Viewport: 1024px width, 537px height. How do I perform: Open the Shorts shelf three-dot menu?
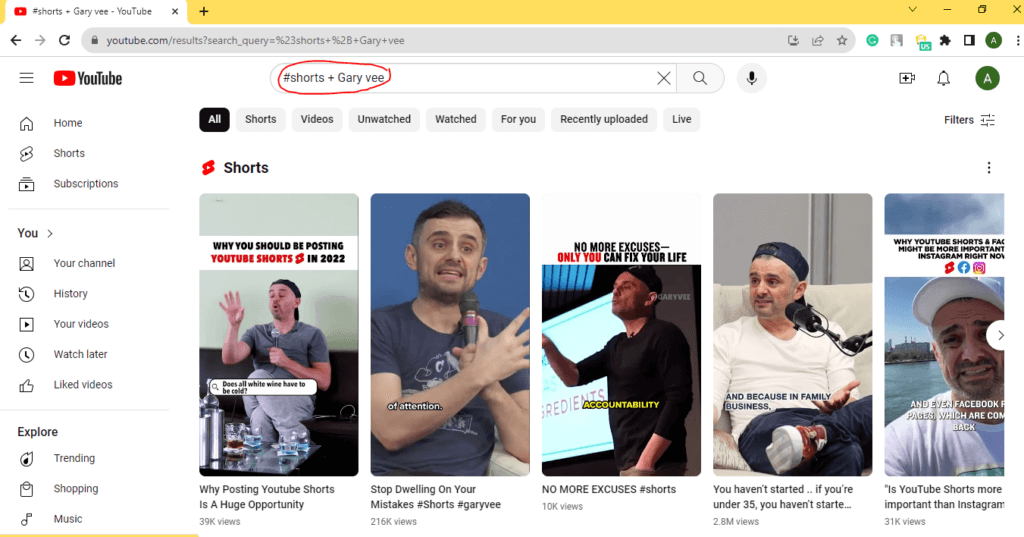tap(989, 168)
